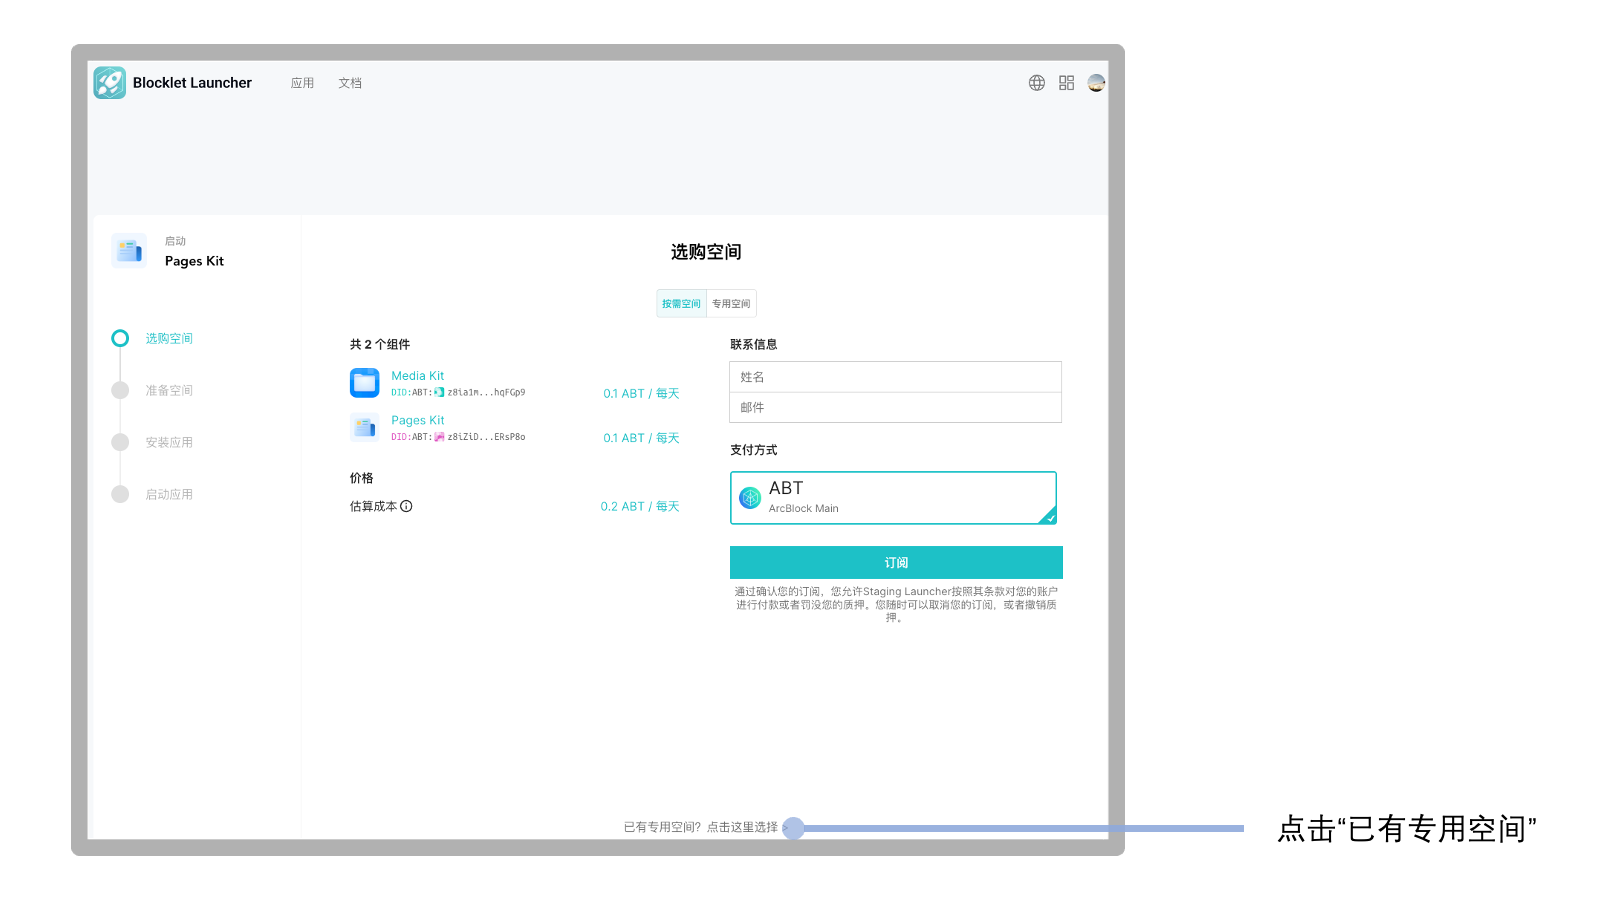The width and height of the screenshot is (1600, 900).
Task: Open the 应用 menu in header
Action: [302, 83]
